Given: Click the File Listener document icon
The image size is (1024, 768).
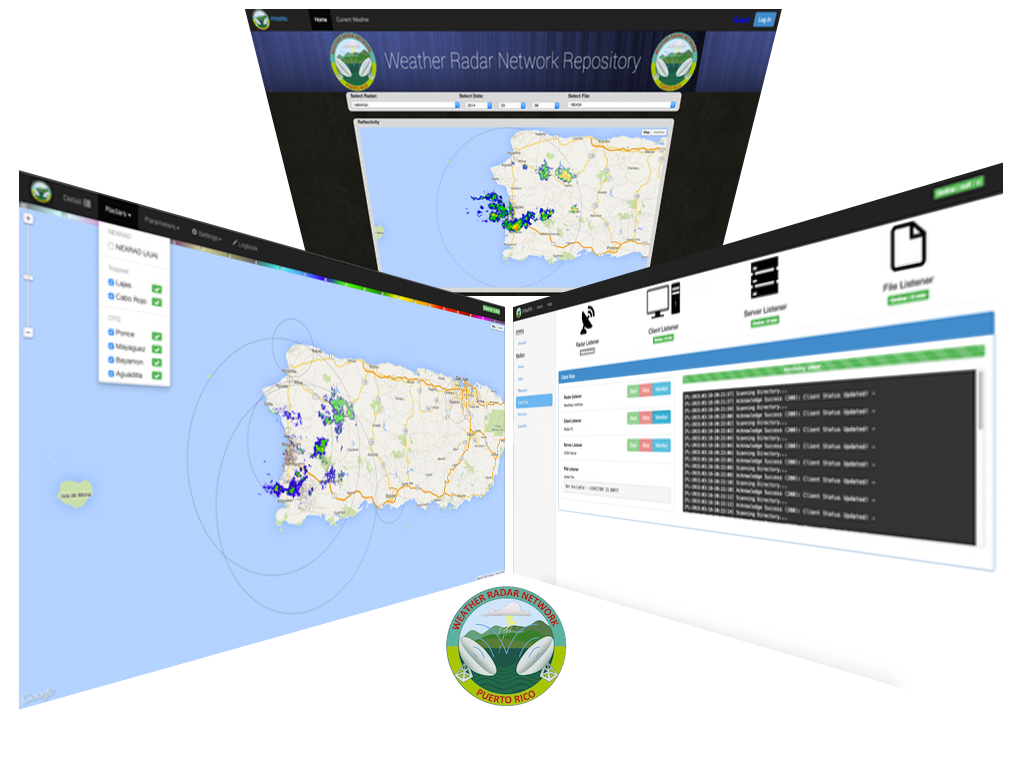Looking at the screenshot, I should pos(908,246).
